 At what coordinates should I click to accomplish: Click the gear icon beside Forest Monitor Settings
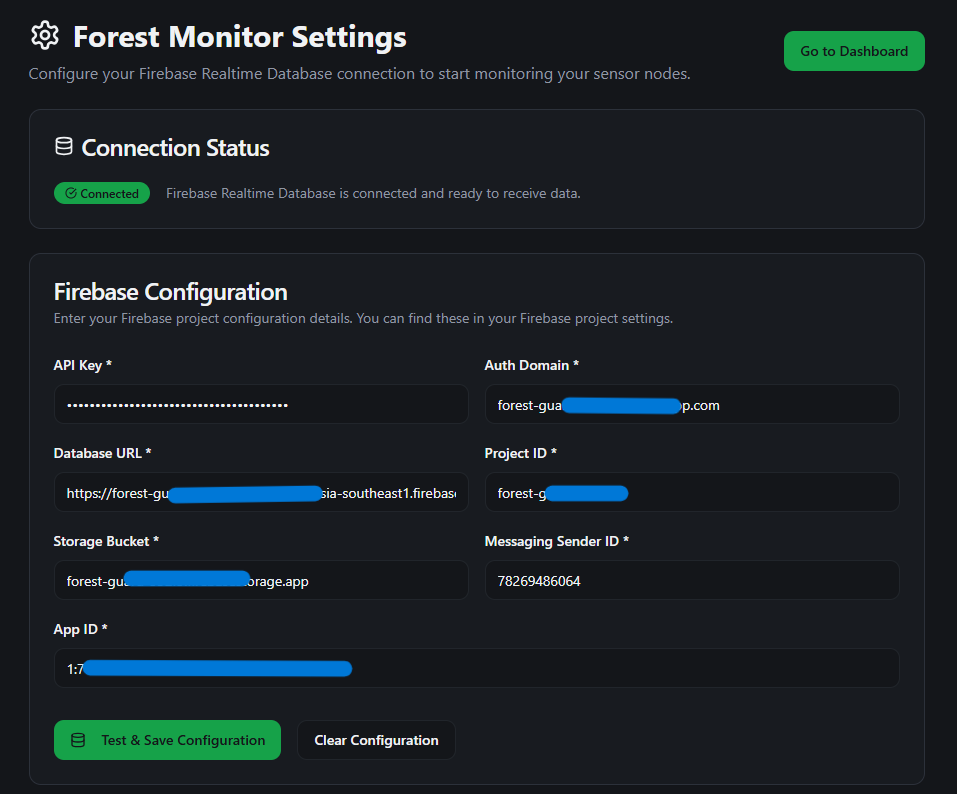point(44,36)
